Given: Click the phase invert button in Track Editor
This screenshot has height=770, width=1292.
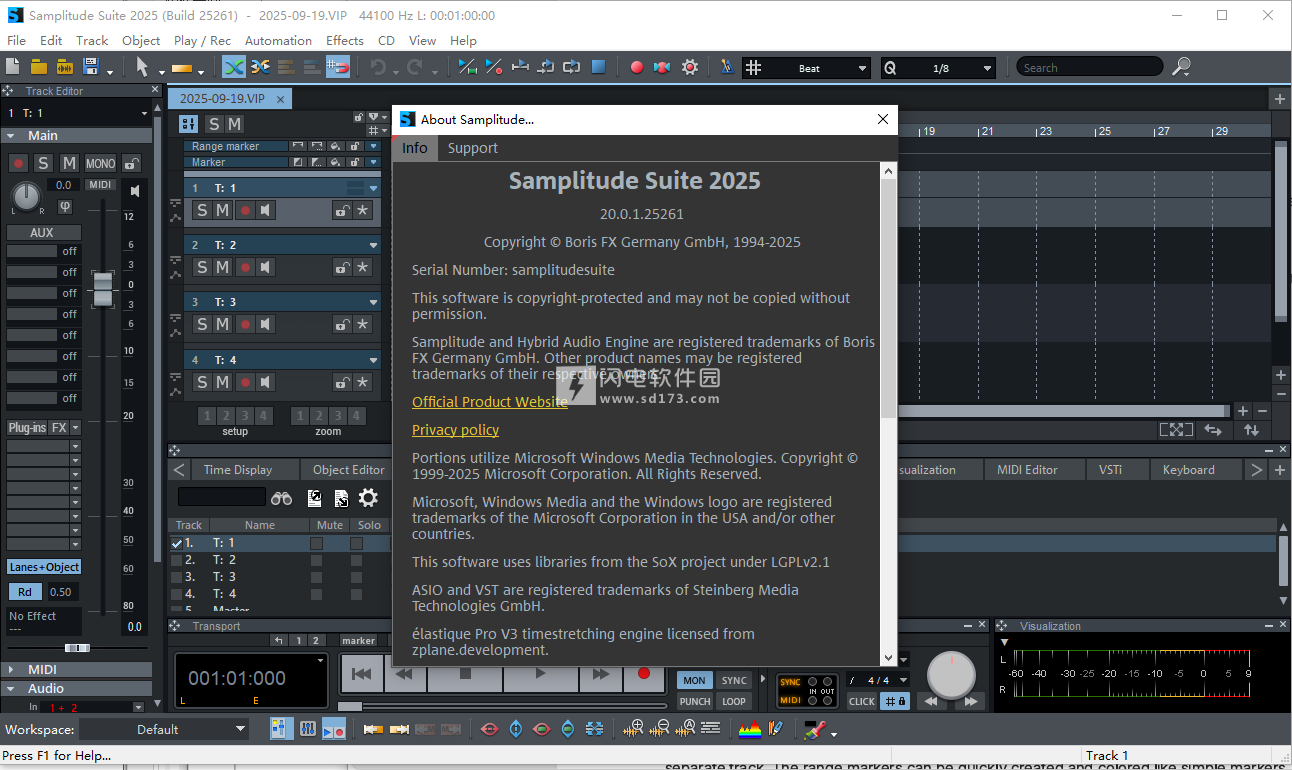Looking at the screenshot, I should coord(65,206).
